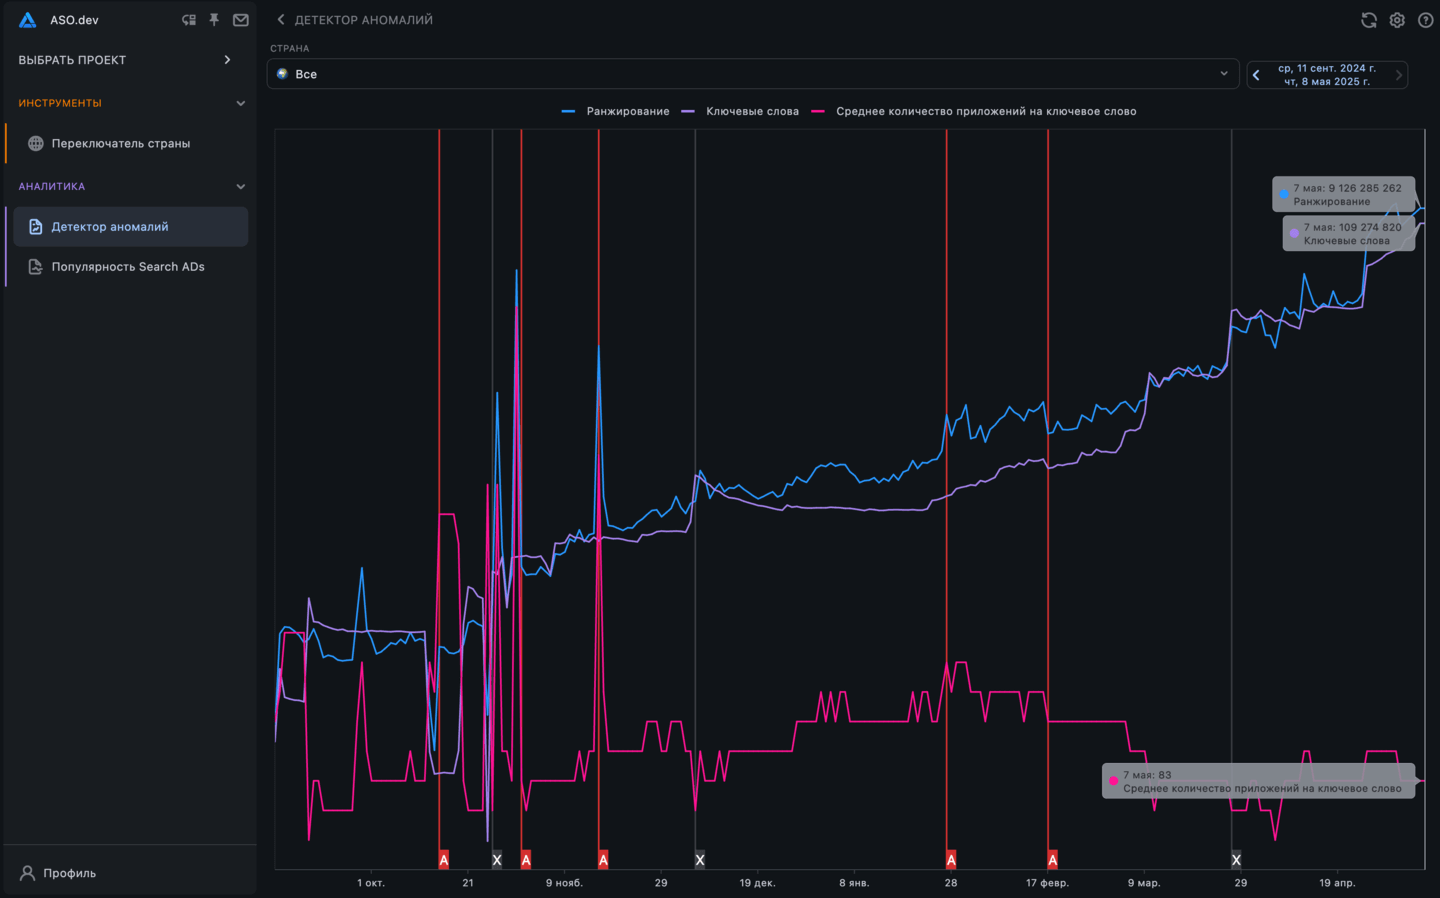Open chart settings via the gear icon

point(1397,19)
